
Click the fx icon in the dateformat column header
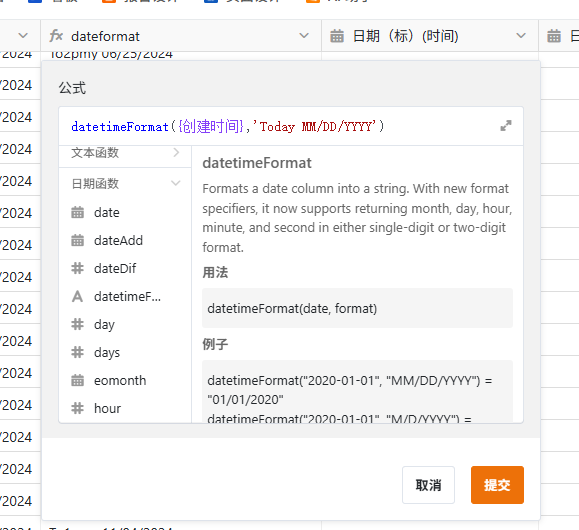tap(56, 36)
